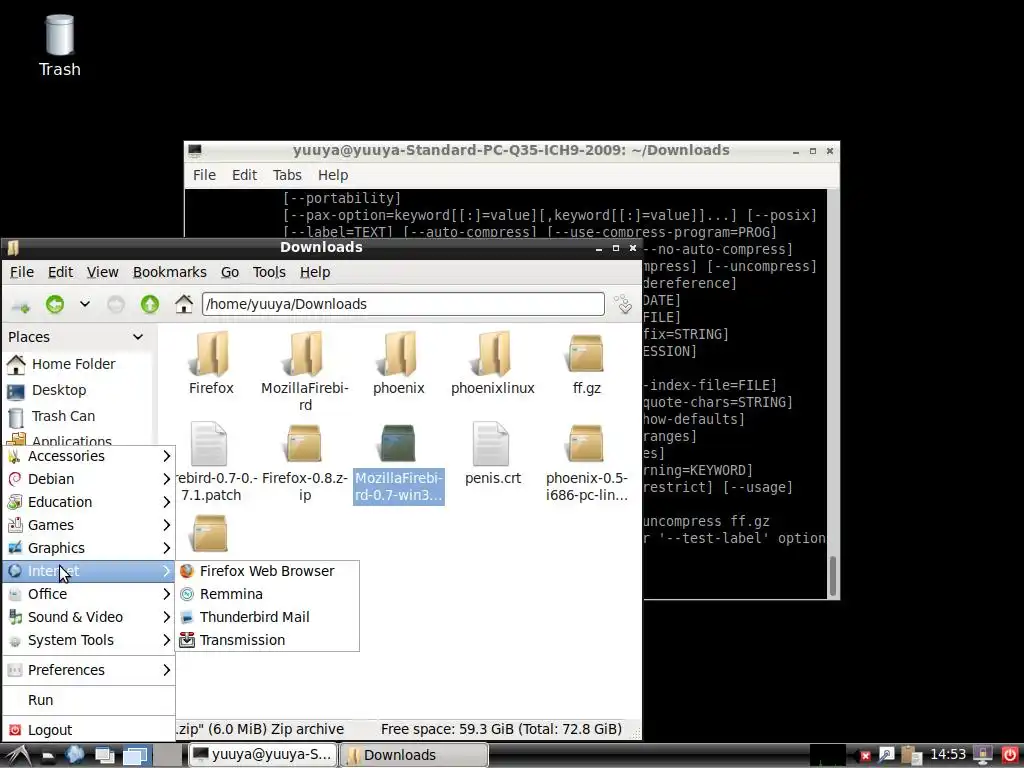Screen dimensions: 1024x768
Task: Expand Graphics submenu
Action: tap(89, 548)
